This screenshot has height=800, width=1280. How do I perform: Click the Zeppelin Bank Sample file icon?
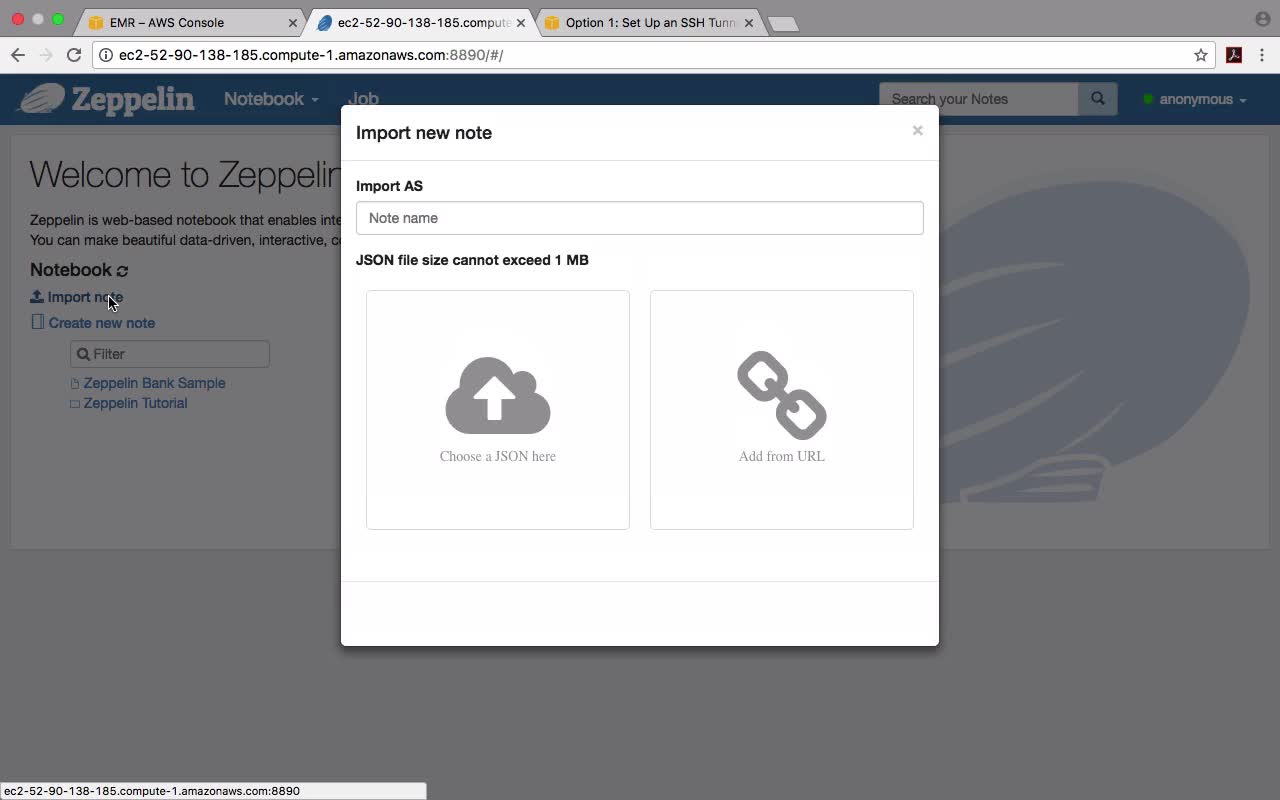tap(75, 384)
